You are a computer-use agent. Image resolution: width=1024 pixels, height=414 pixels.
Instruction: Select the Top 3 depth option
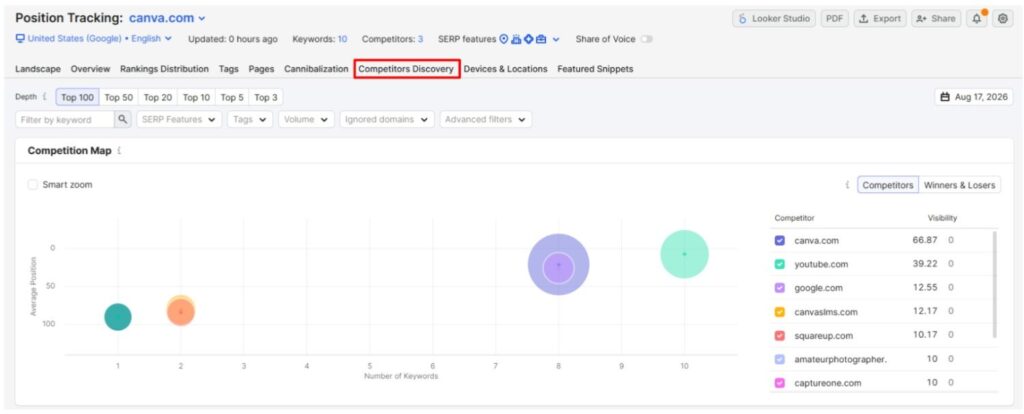(266, 97)
